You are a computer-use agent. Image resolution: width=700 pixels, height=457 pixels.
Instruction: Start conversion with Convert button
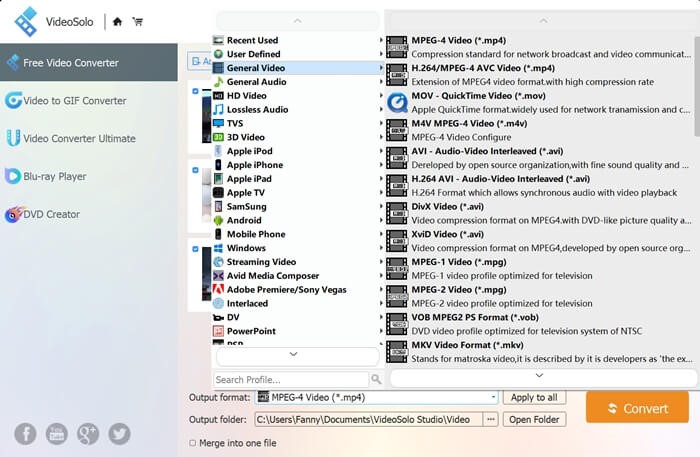click(638, 407)
